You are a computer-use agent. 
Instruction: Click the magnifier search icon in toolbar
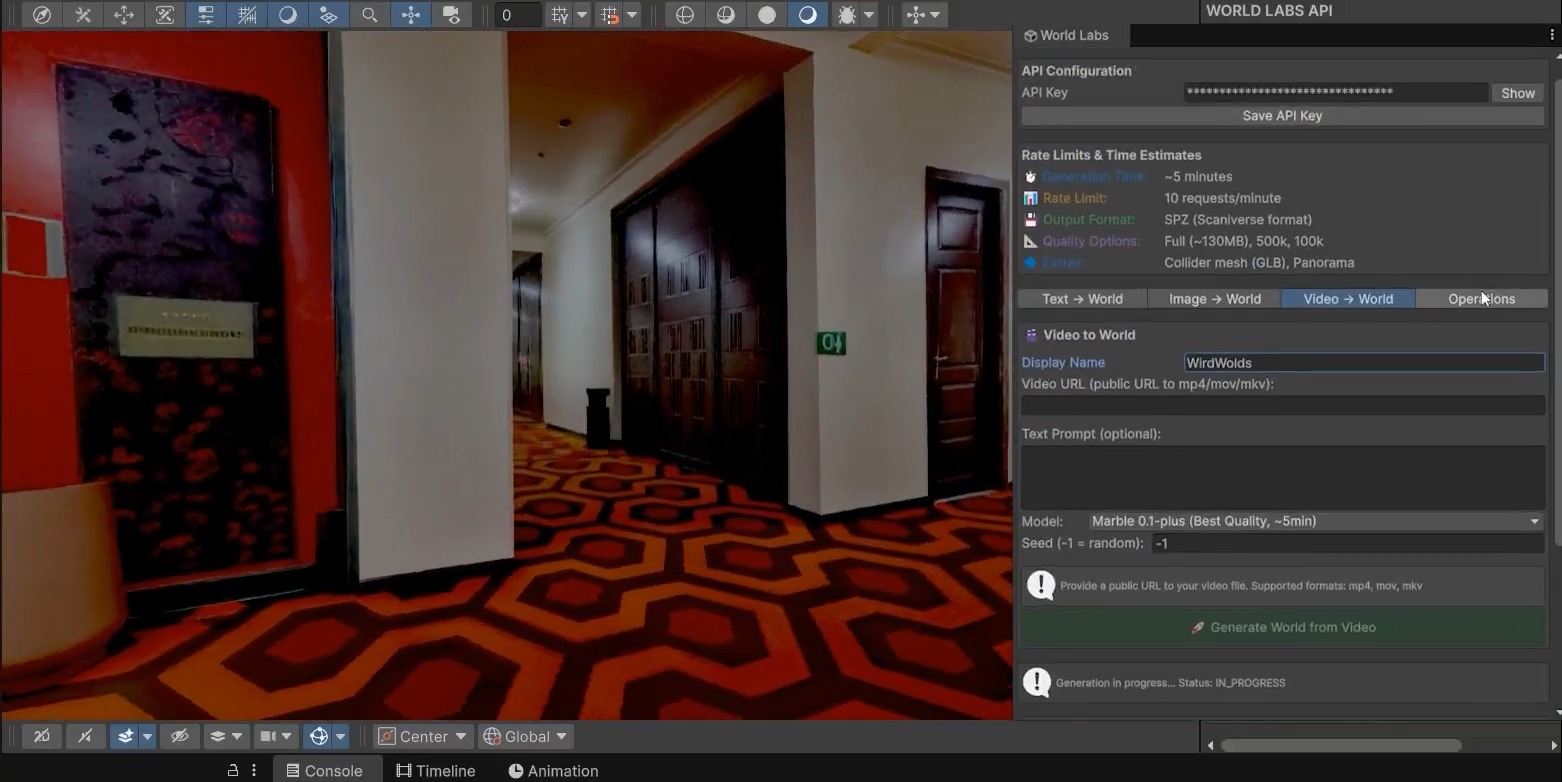coord(370,15)
